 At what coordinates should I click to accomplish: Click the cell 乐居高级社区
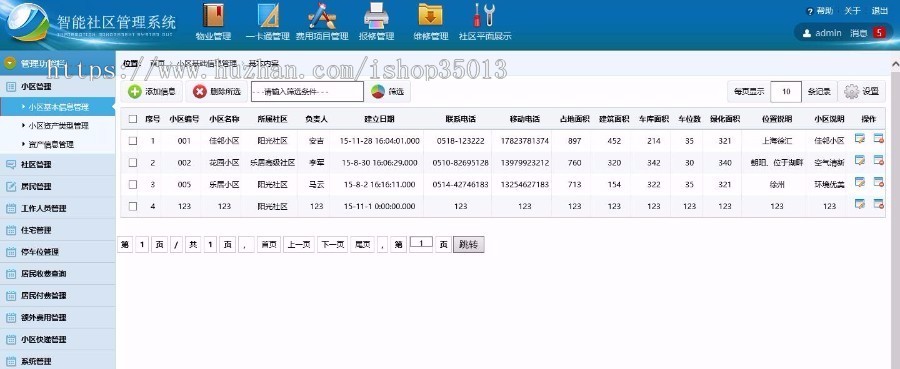click(273, 163)
